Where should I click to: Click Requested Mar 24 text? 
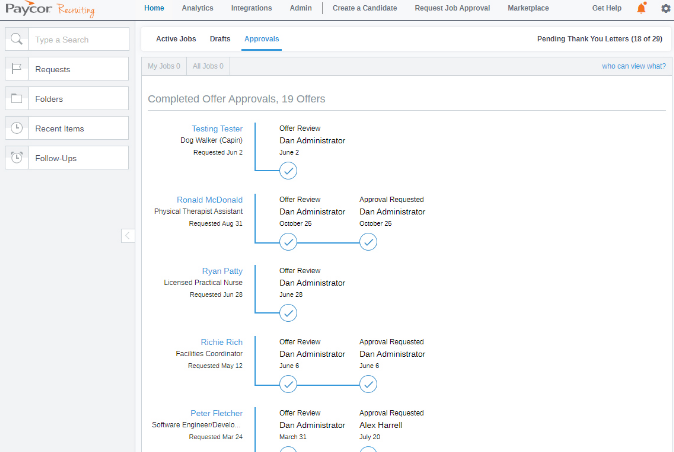[215, 437]
